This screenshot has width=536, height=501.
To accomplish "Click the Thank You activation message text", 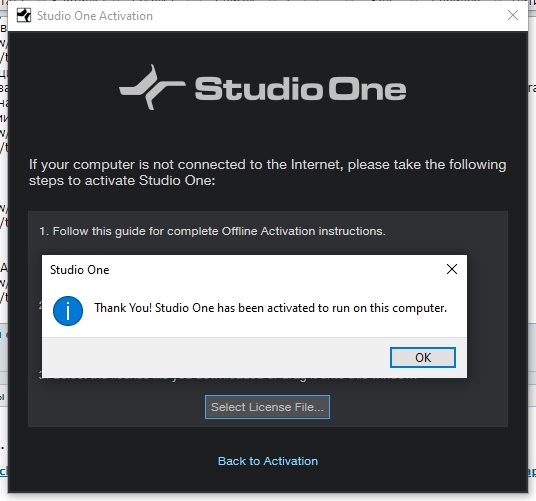I will (x=270, y=308).
